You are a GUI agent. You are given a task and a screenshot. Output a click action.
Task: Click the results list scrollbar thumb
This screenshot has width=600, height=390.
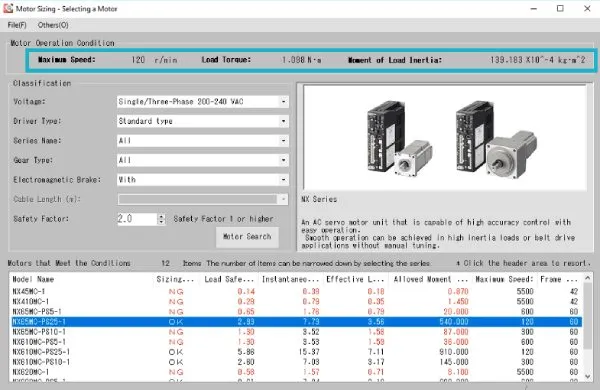588,316
